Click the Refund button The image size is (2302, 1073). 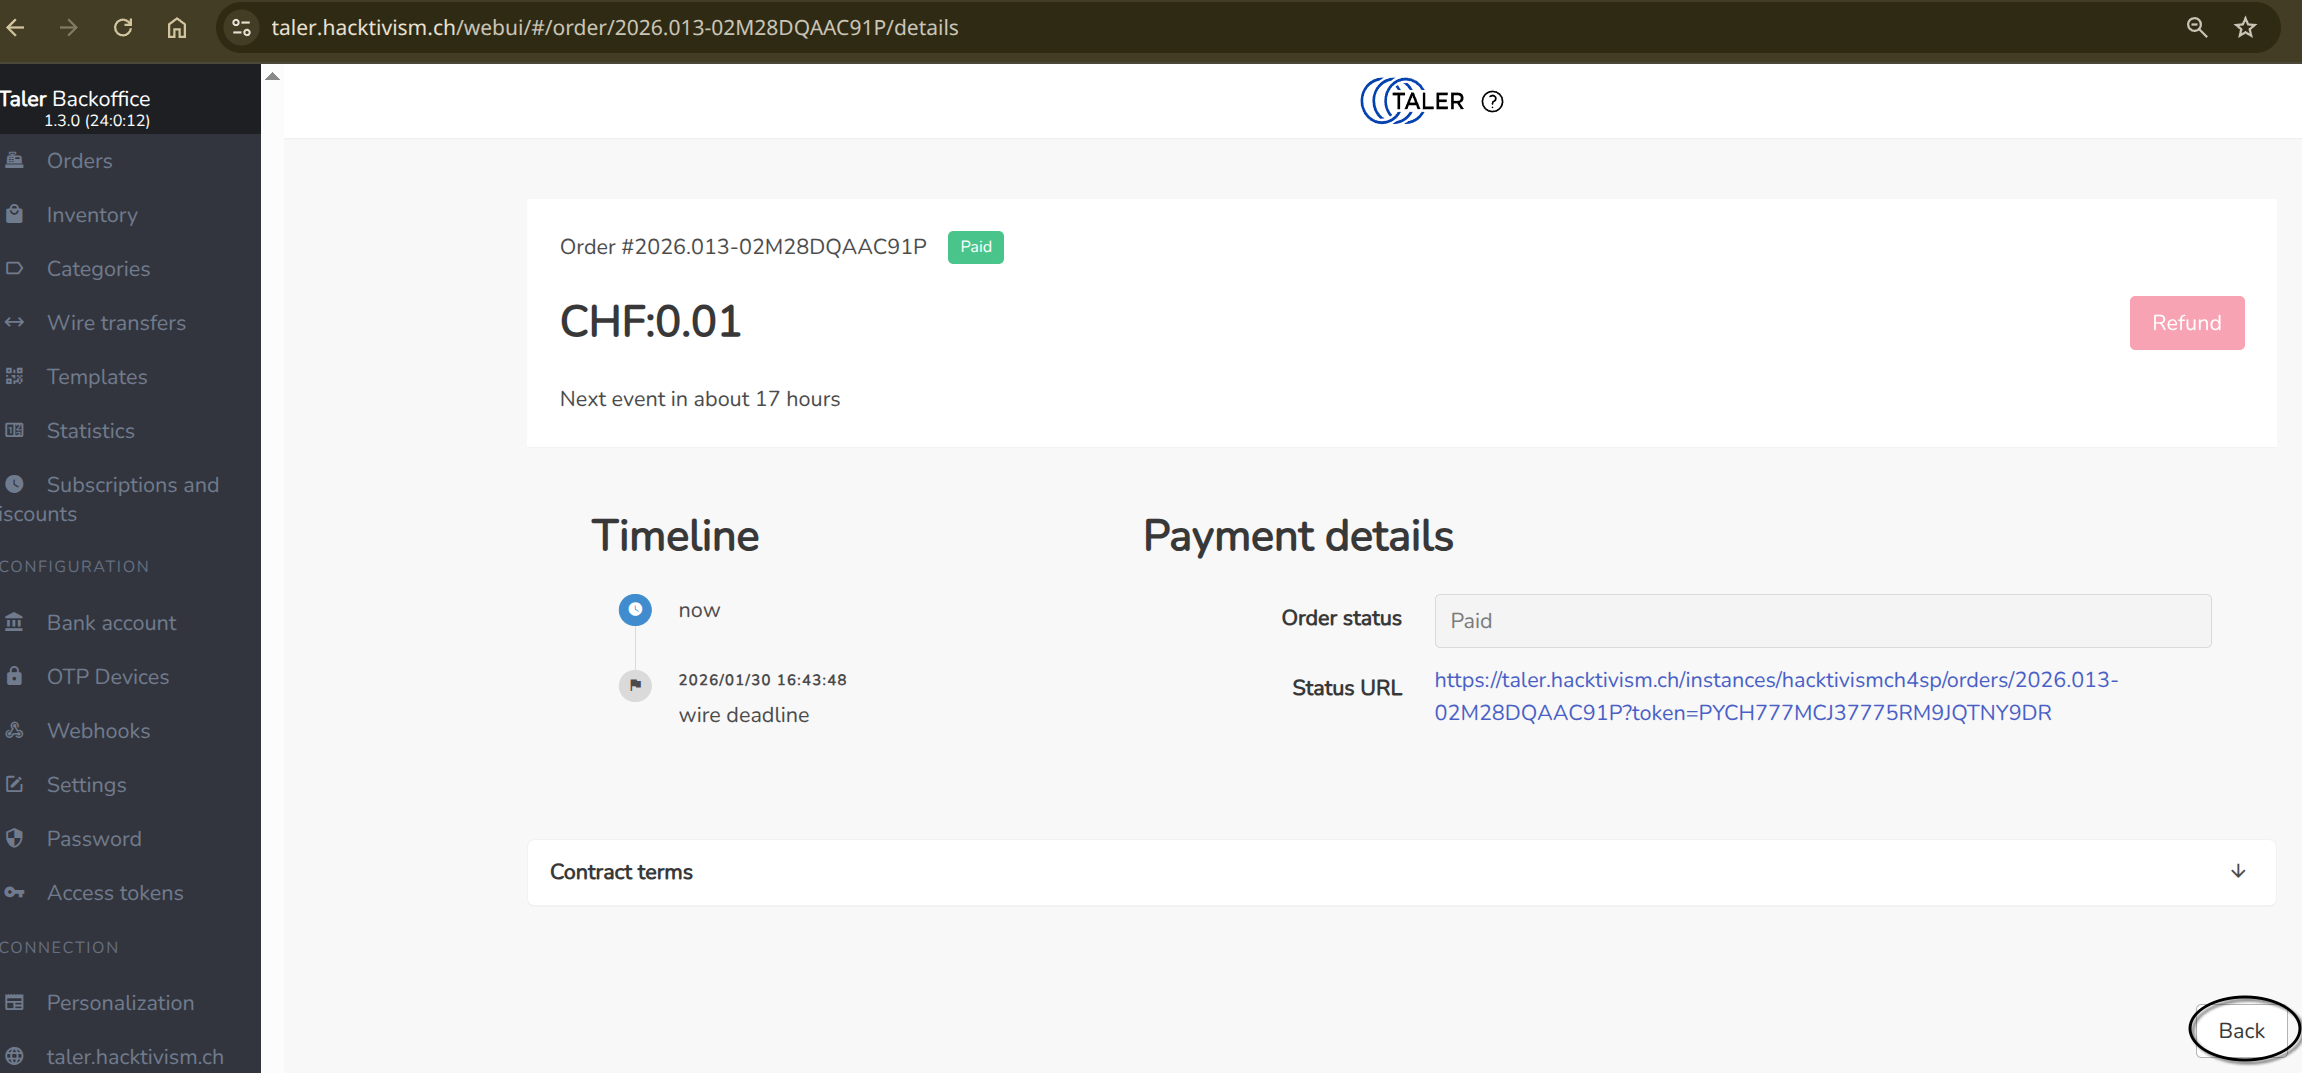2187,323
